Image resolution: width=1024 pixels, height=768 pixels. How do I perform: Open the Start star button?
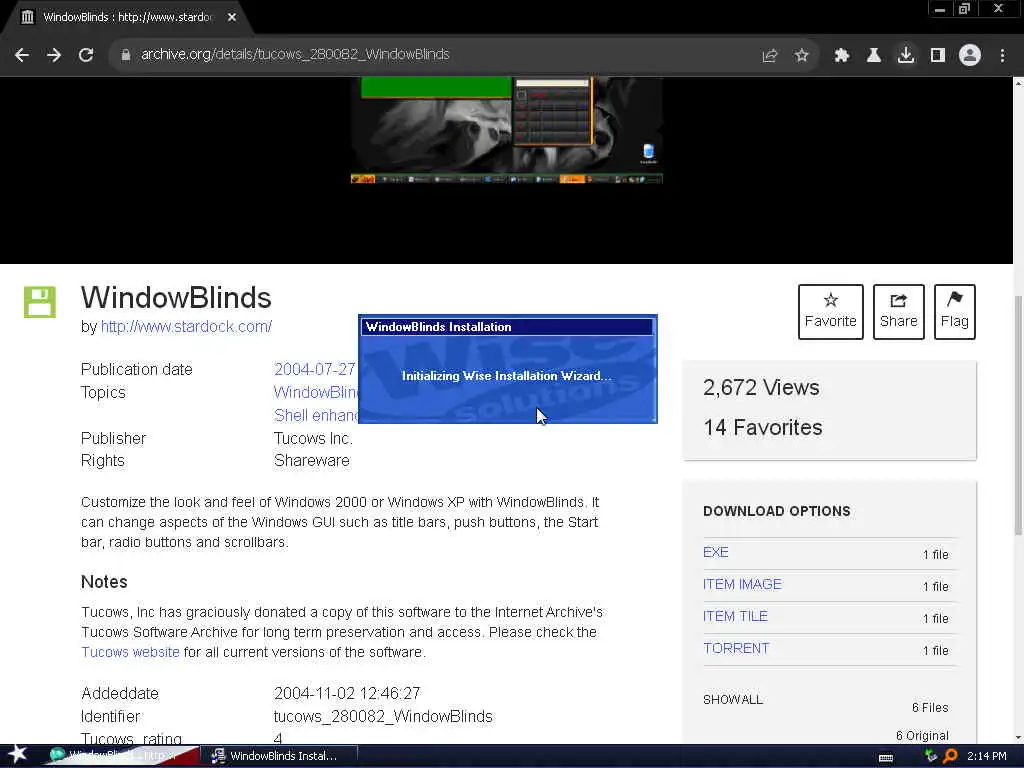(18, 754)
